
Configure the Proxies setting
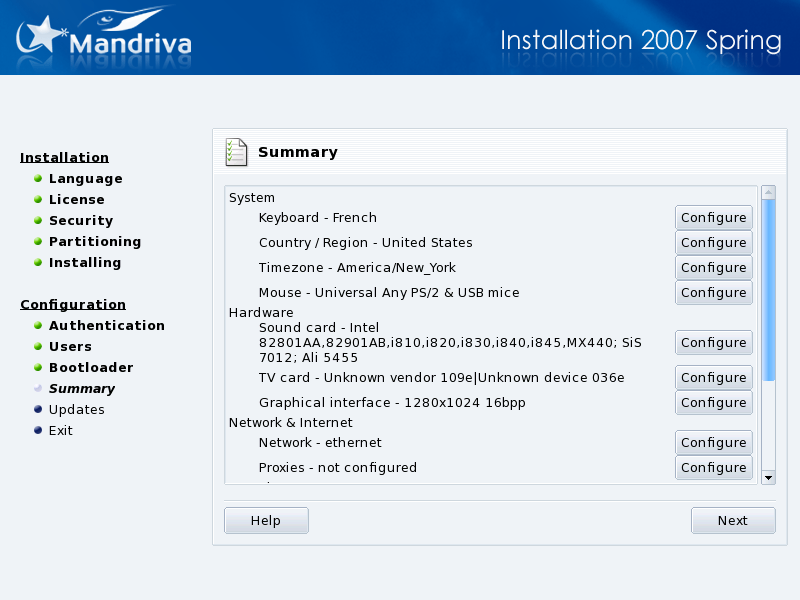click(713, 468)
